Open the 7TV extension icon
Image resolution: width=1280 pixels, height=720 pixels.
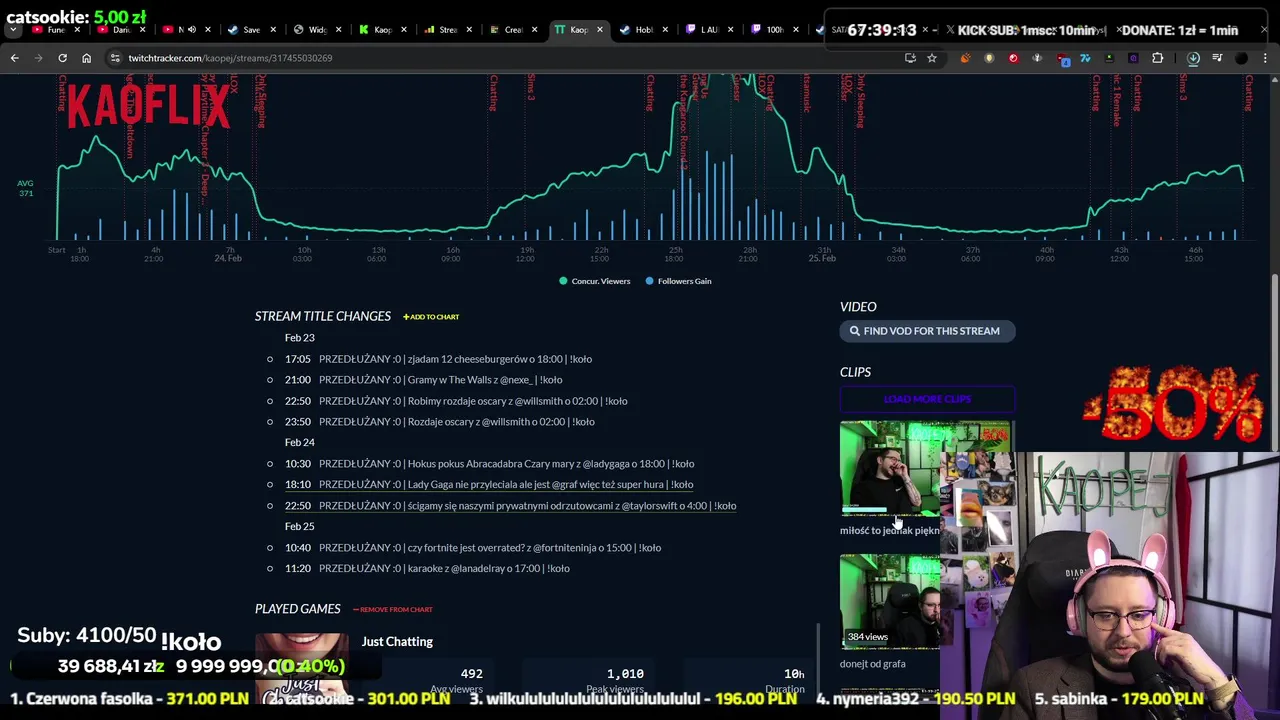[1085, 58]
